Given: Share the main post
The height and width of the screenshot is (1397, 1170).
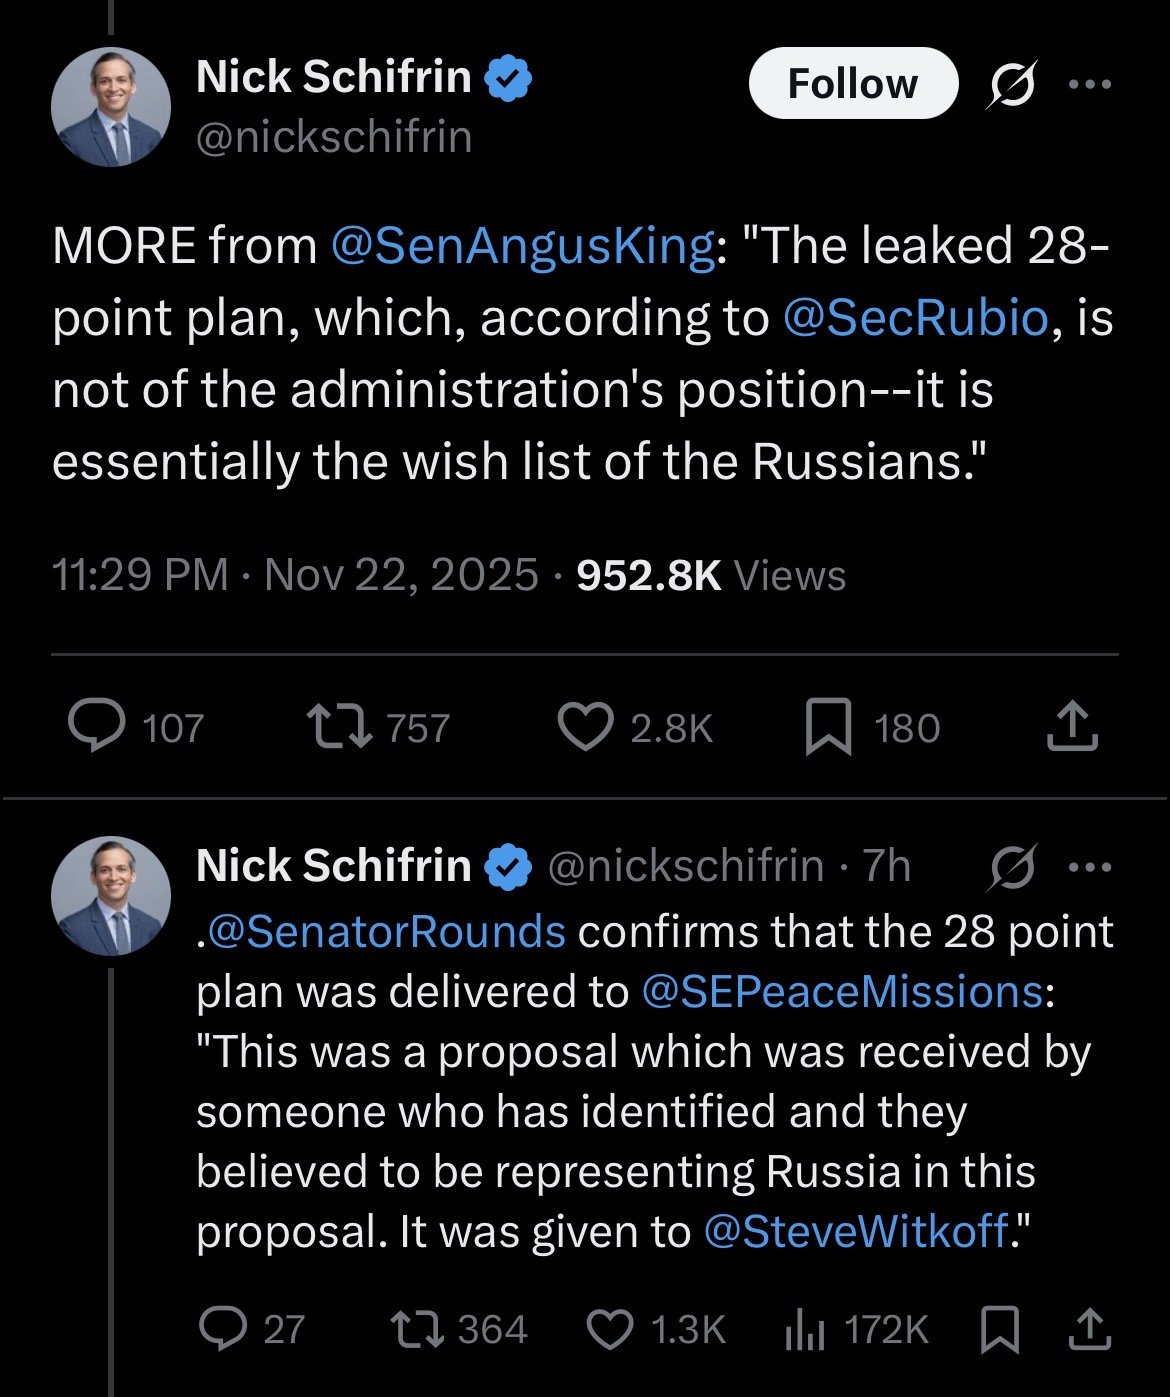Looking at the screenshot, I should point(1072,727).
